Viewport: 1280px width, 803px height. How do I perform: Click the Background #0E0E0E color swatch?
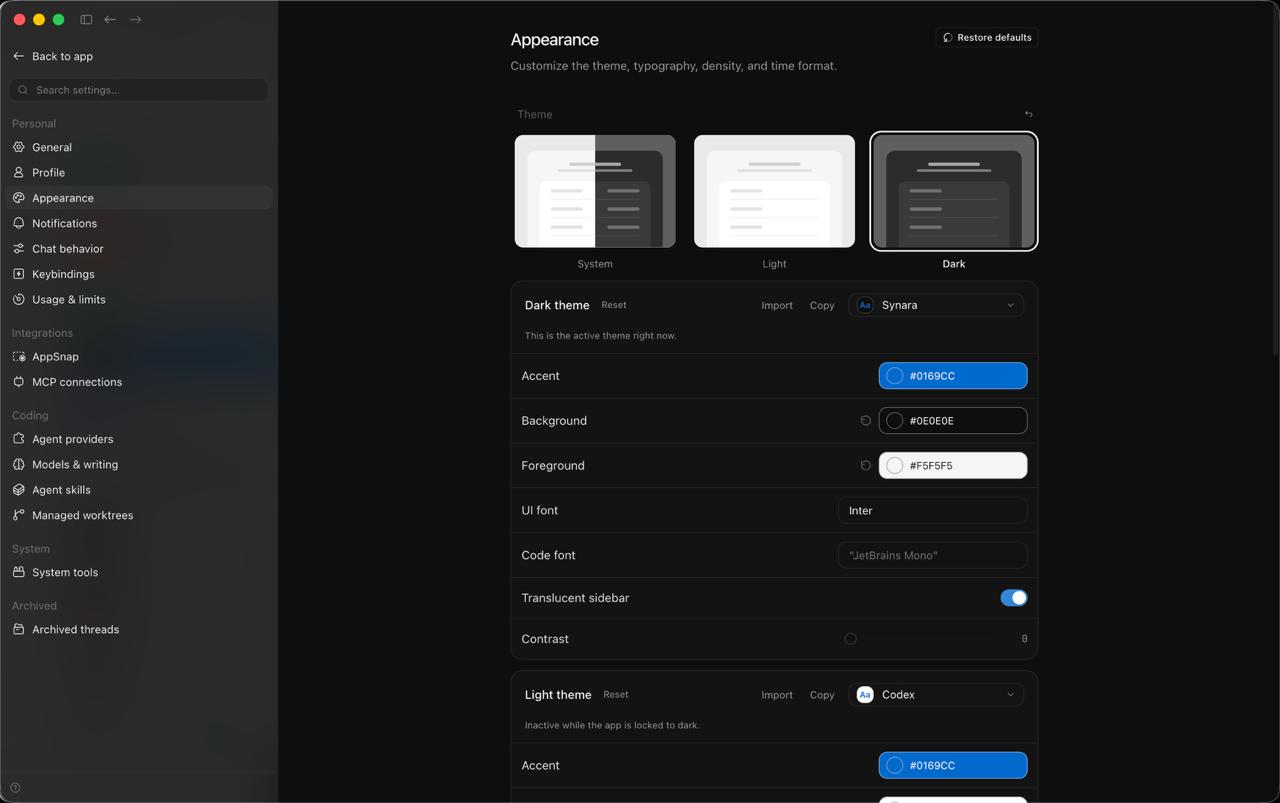point(953,421)
